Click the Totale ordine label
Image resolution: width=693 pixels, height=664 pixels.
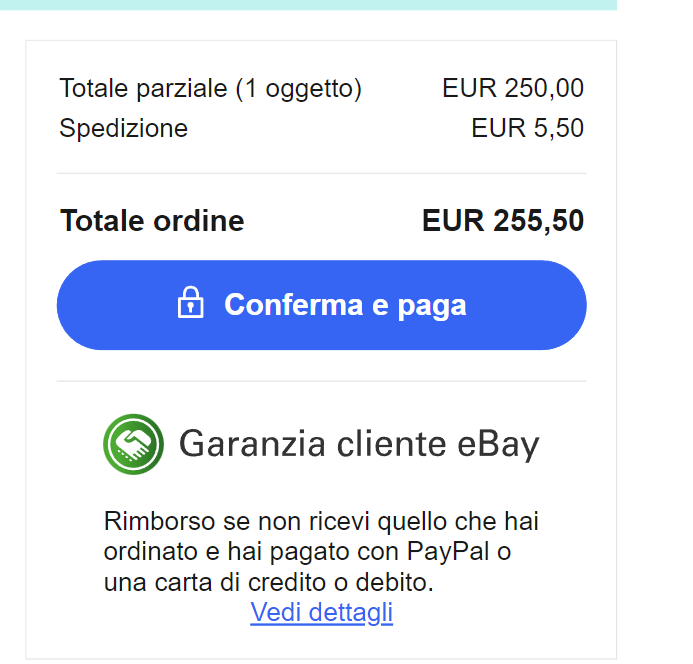coord(152,220)
